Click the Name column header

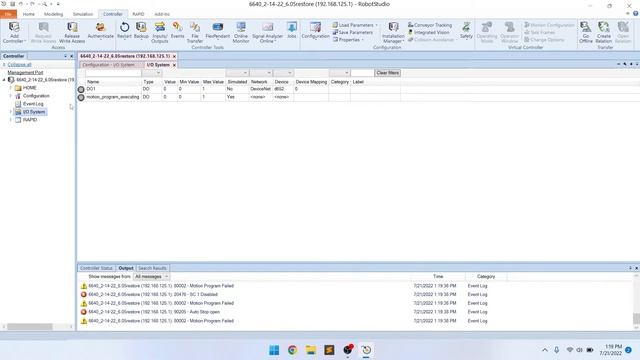tap(93, 82)
